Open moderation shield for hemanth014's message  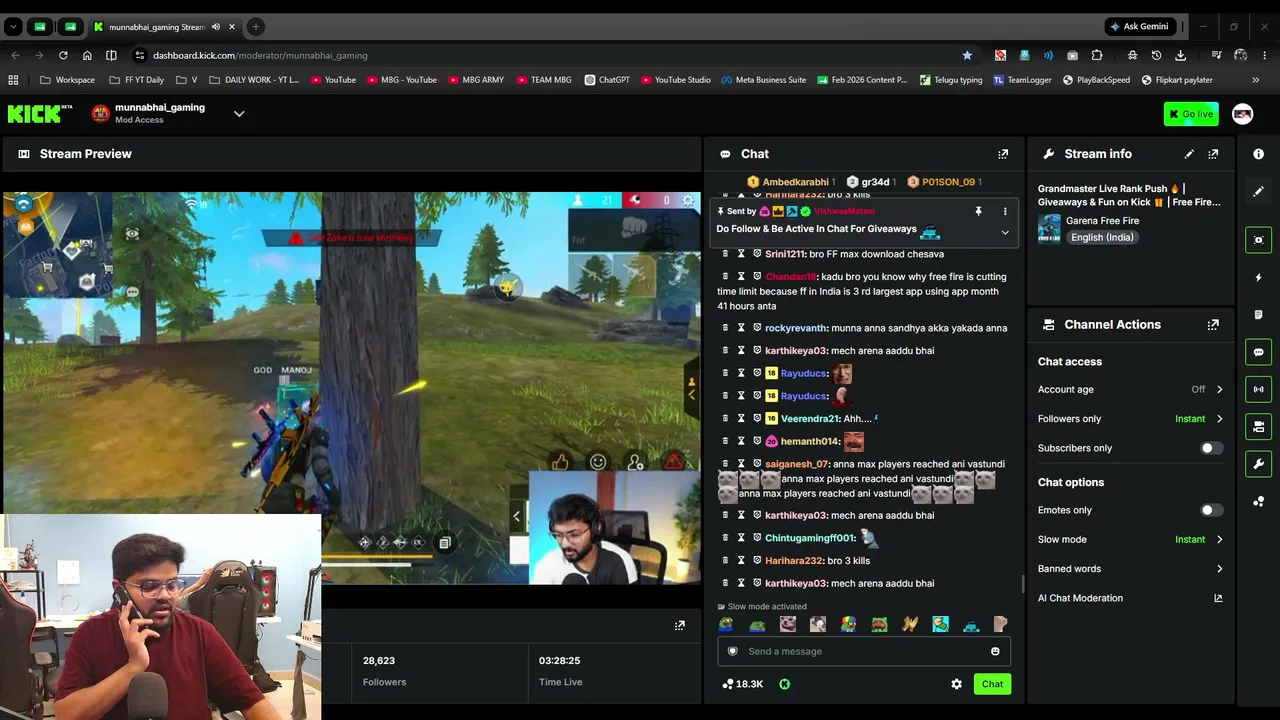pos(757,441)
